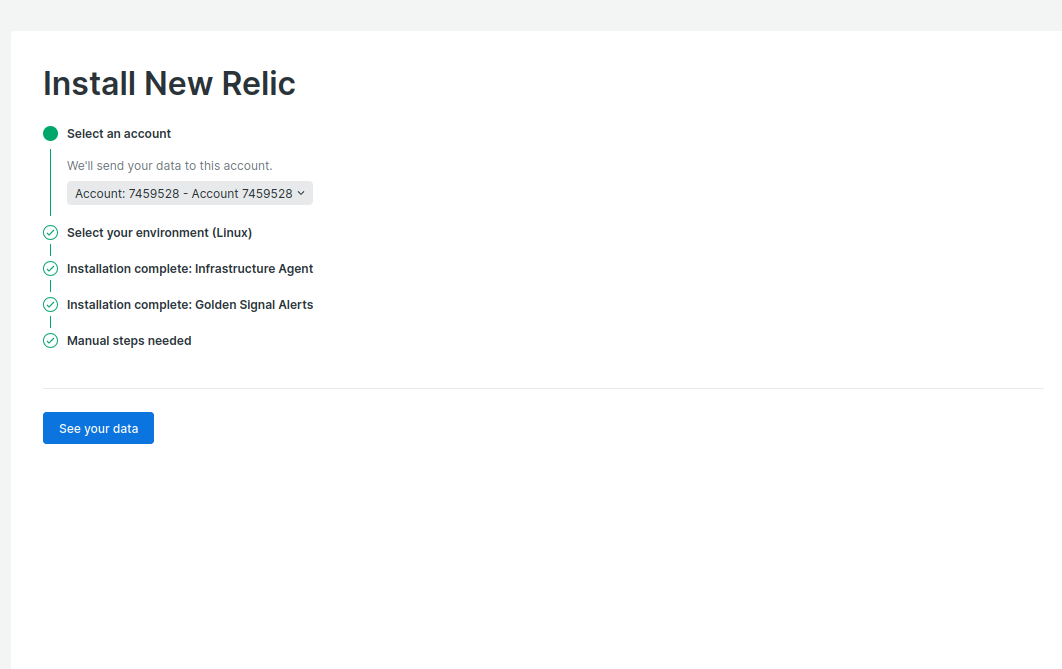Open the Select your environment (Linux) step
The width and height of the screenshot is (1062, 669).
pos(159,233)
